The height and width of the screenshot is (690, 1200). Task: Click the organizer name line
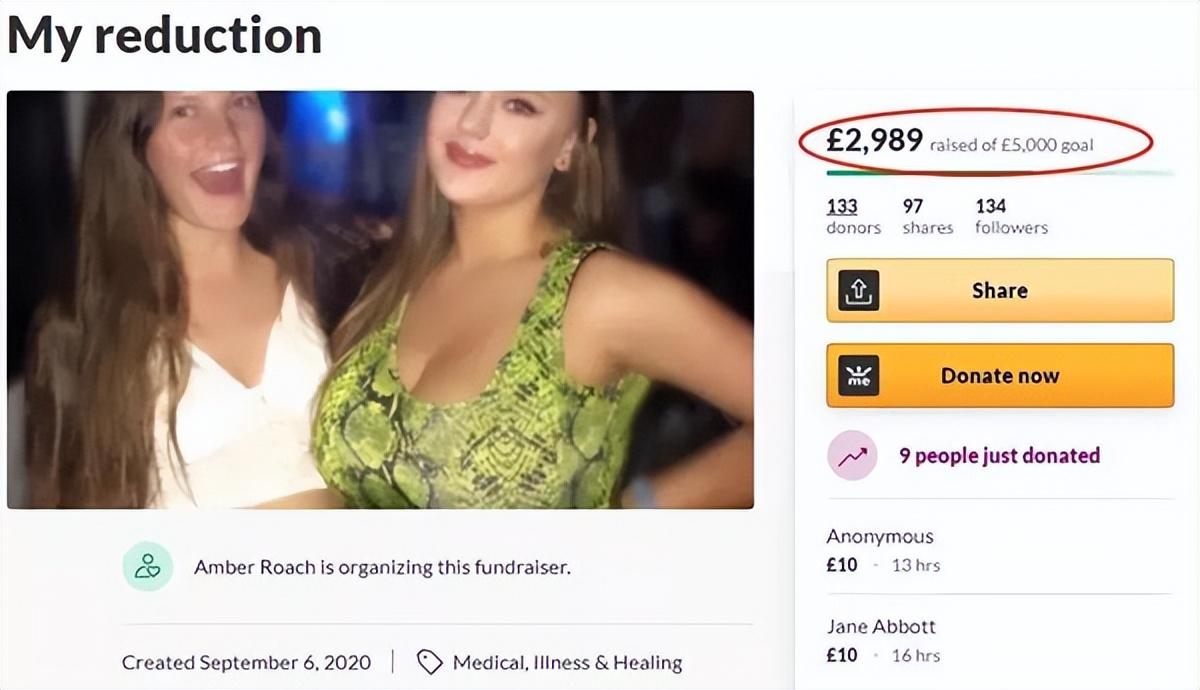(382, 567)
